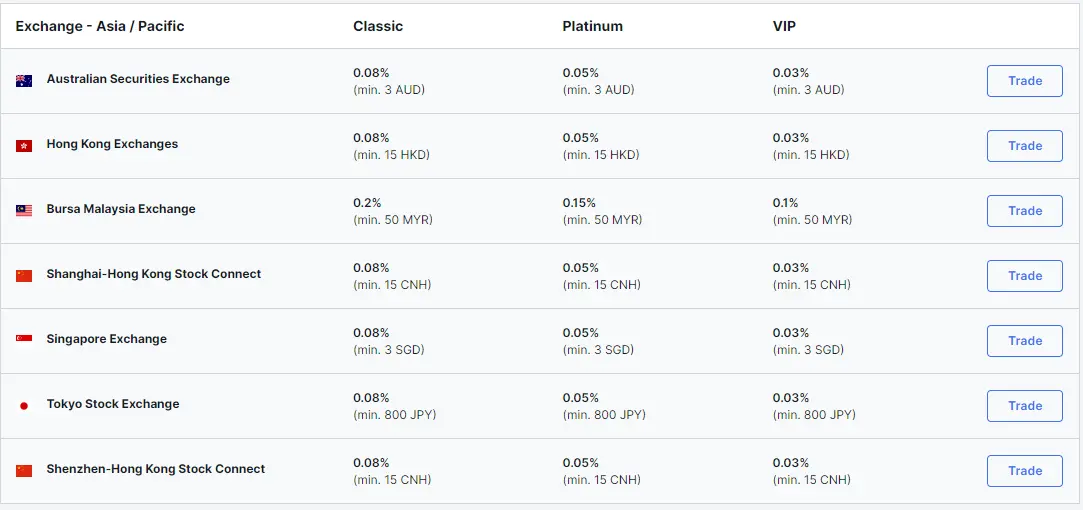Trade on Shenzhen-Hong Kong Stock Connect

click(x=1024, y=471)
